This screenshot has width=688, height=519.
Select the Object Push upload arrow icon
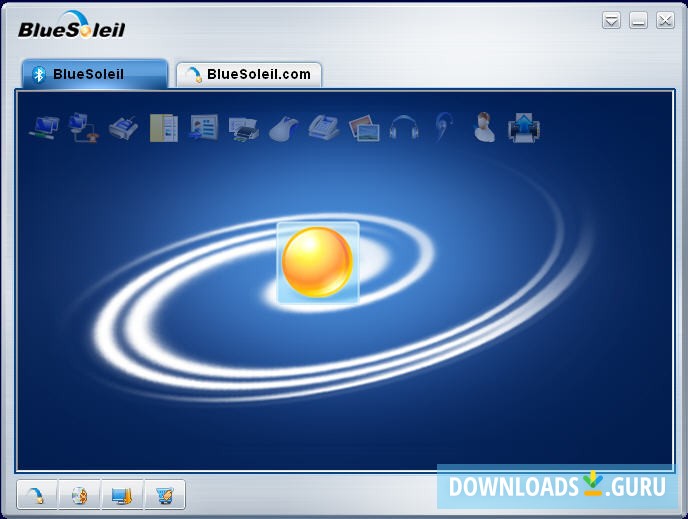[524, 128]
